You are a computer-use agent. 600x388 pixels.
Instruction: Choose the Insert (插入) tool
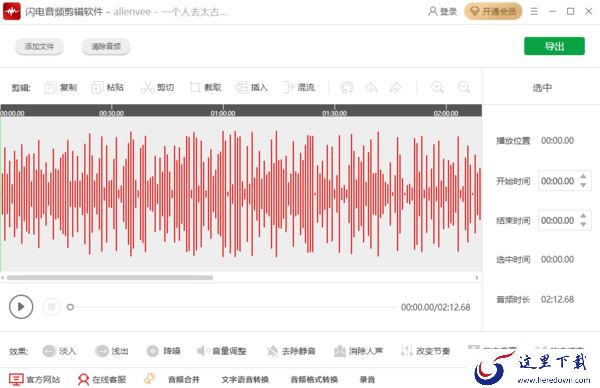(252, 88)
